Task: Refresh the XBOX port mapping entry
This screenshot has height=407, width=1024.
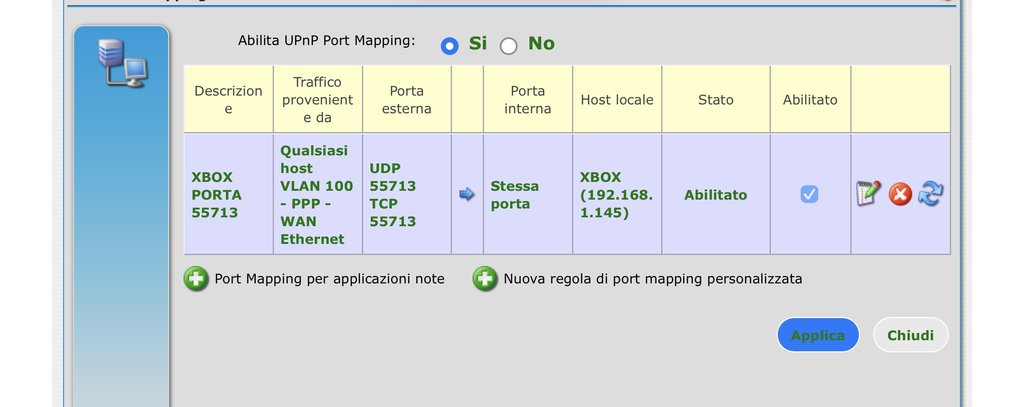Action: [931, 194]
